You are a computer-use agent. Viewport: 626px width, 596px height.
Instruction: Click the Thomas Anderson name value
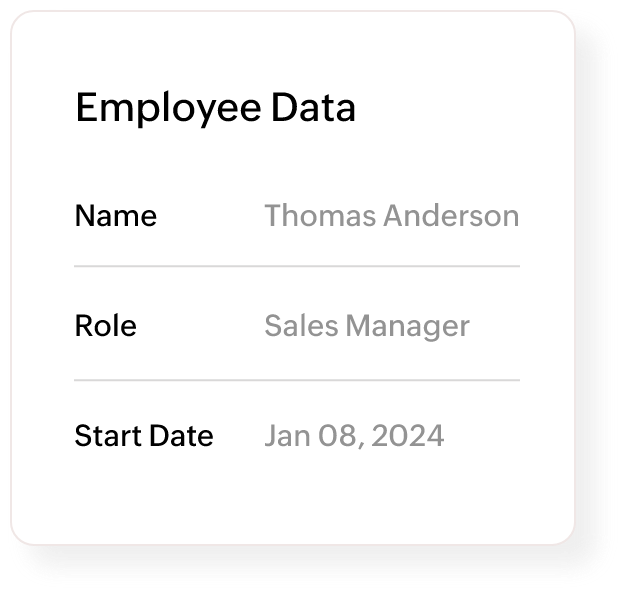point(391,216)
